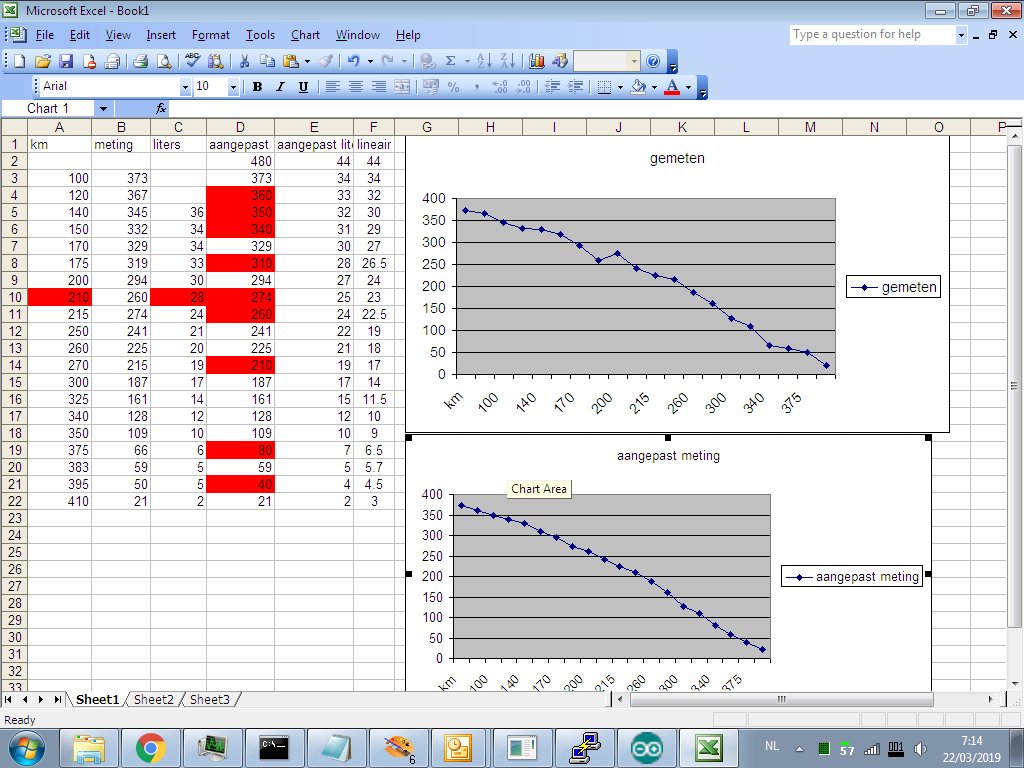Expand the font size dropdown
1024x768 pixels.
(233, 87)
